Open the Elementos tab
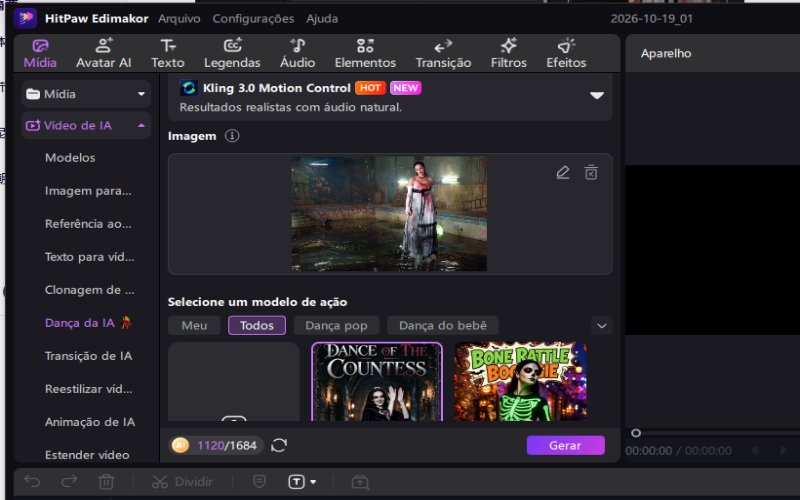The width and height of the screenshot is (800, 500). pyautogui.click(x=365, y=54)
